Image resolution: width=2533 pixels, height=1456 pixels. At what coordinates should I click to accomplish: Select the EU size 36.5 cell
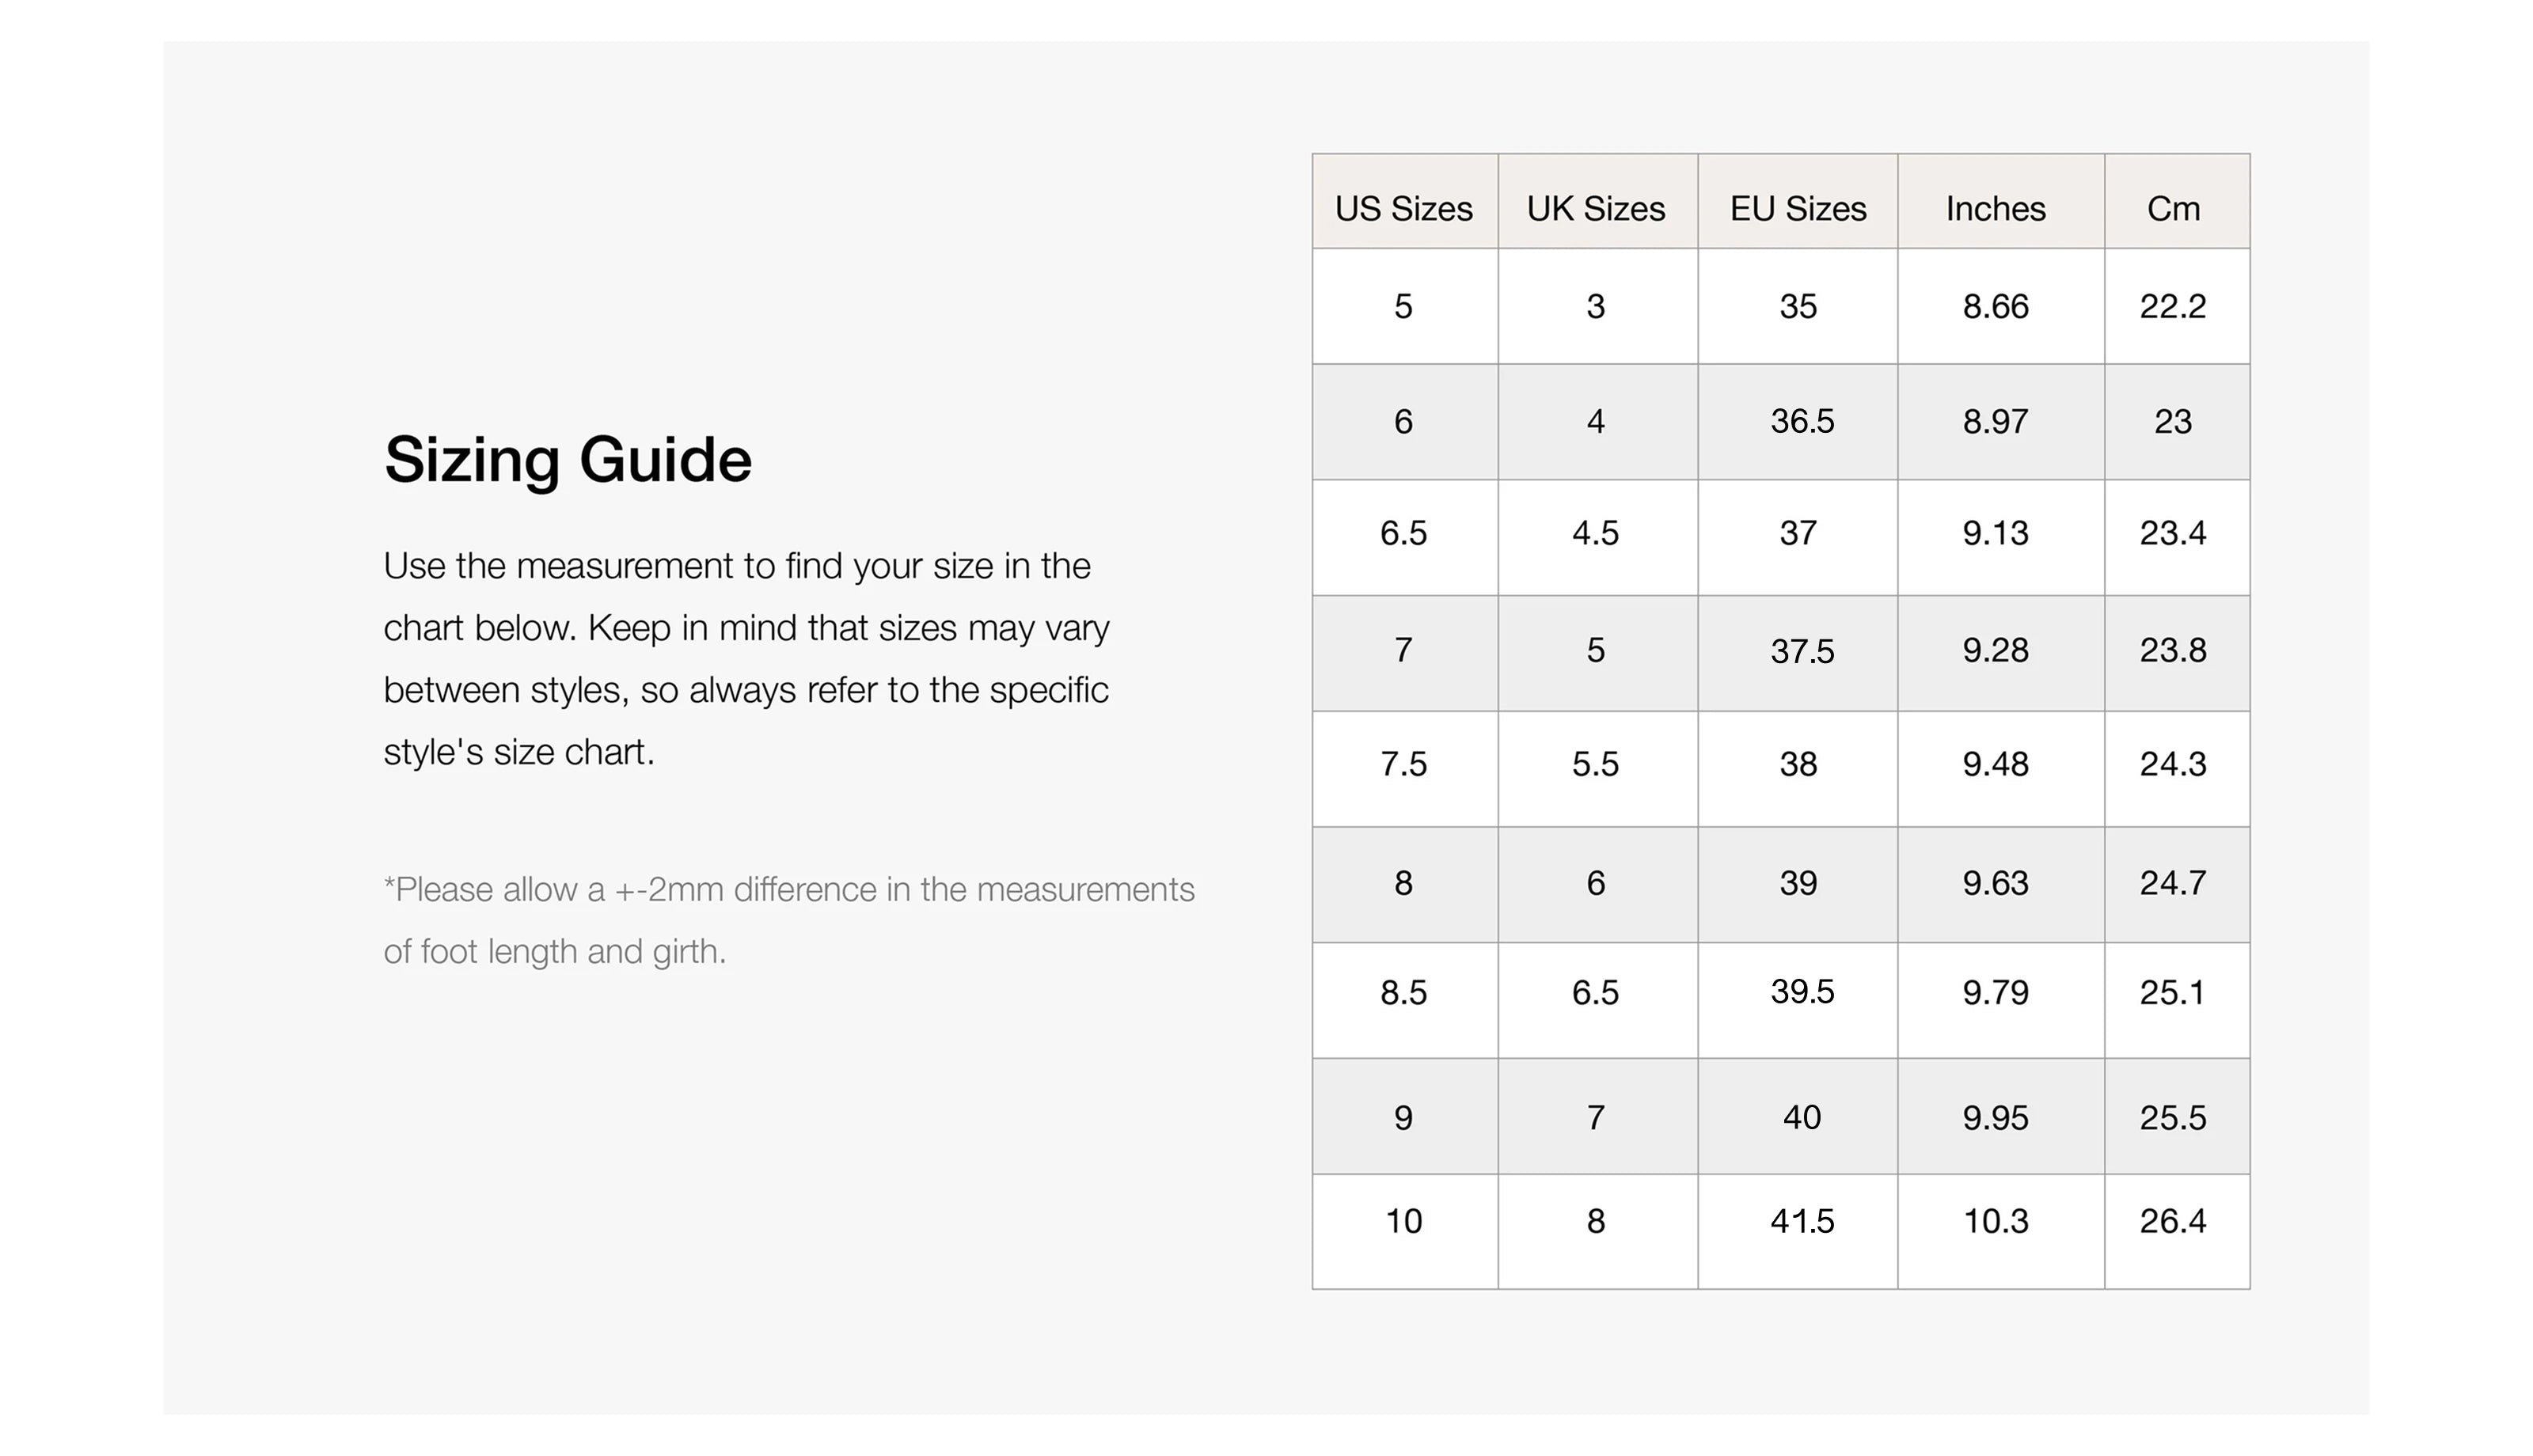coord(1801,421)
